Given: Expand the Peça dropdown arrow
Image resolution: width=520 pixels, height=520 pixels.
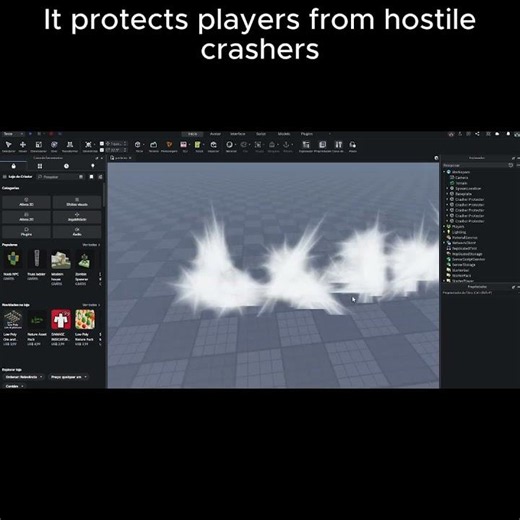Looking at the screenshot, I should (144, 145).
